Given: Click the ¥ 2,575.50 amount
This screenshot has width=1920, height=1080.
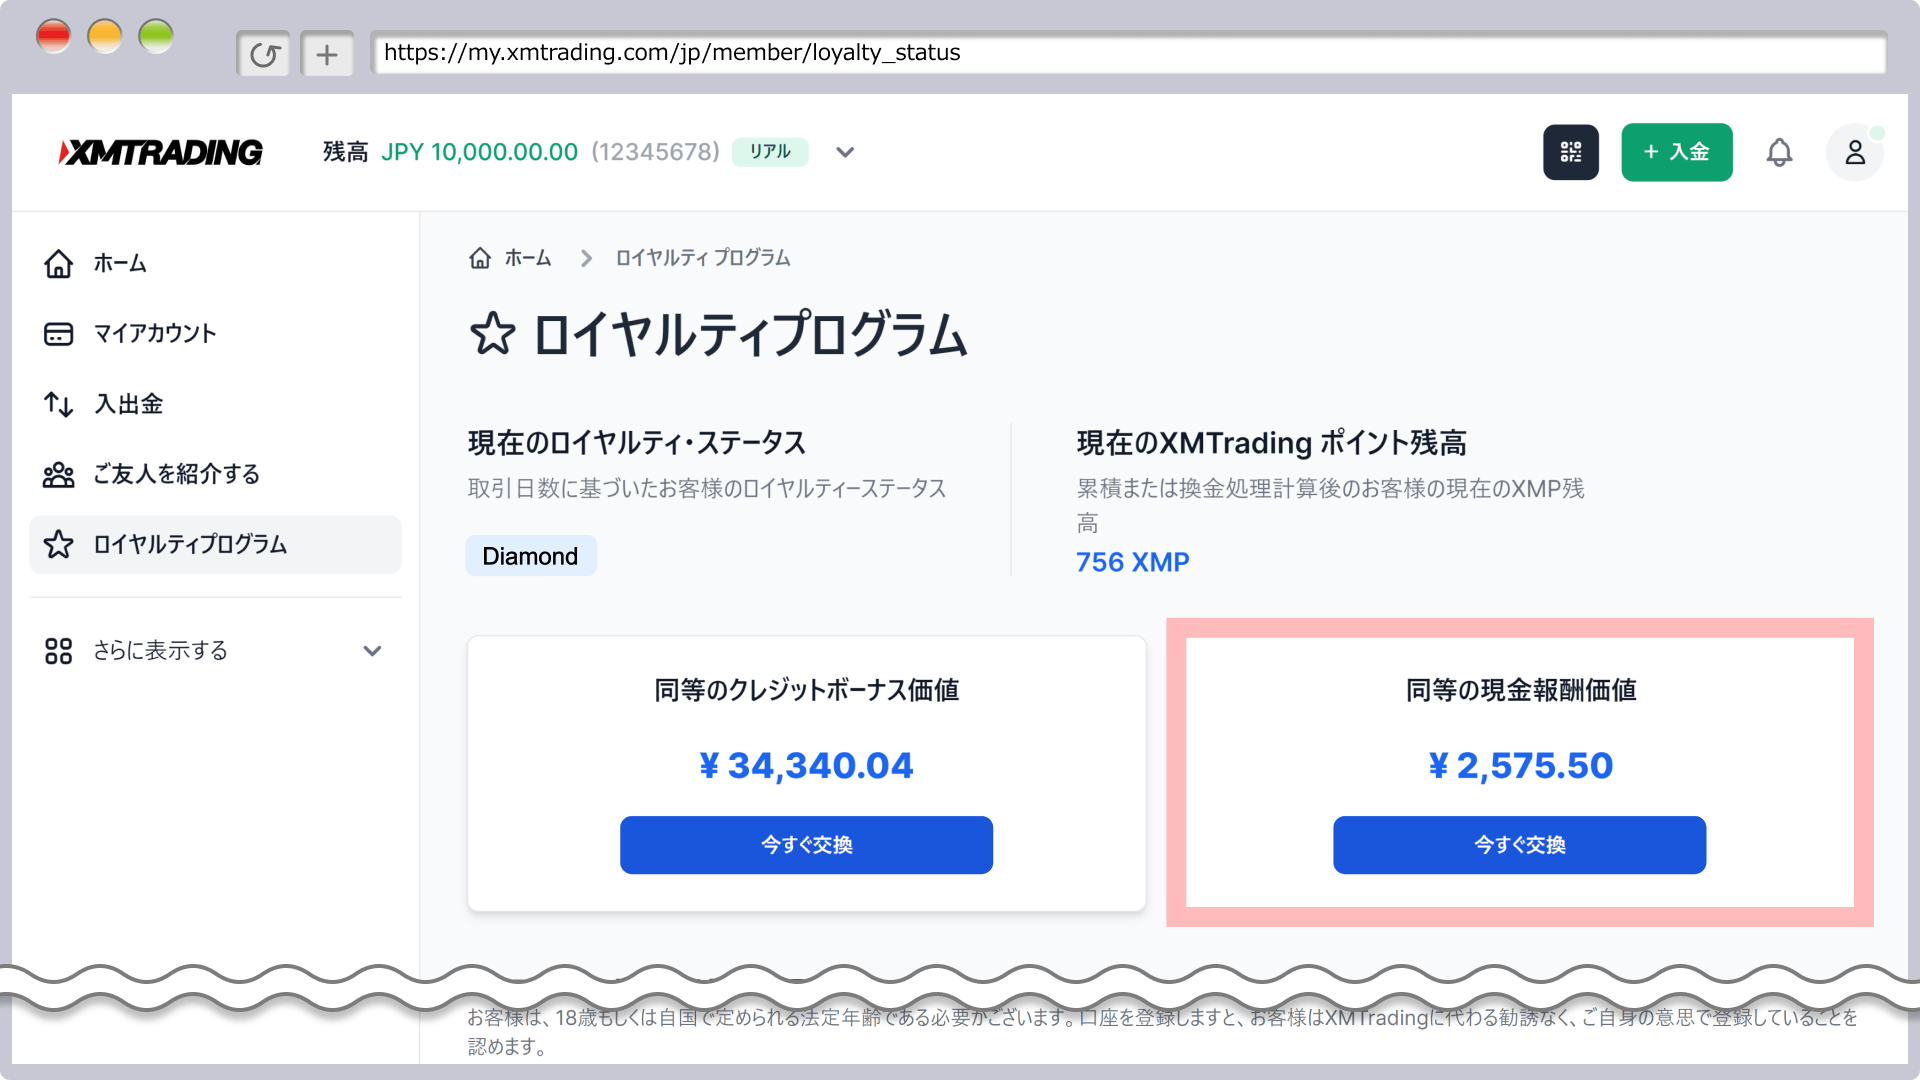Looking at the screenshot, I should pyautogui.click(x=1520, y=766).
